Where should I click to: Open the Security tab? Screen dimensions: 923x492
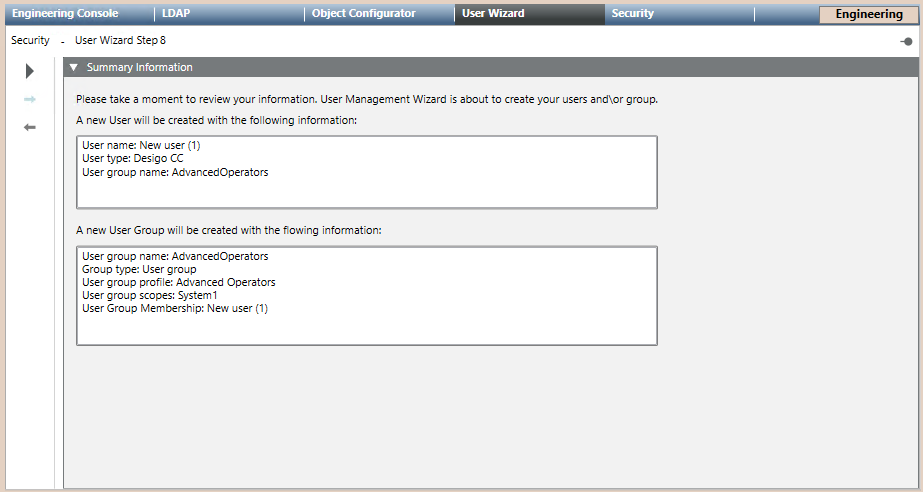click(x=632, y=14)
